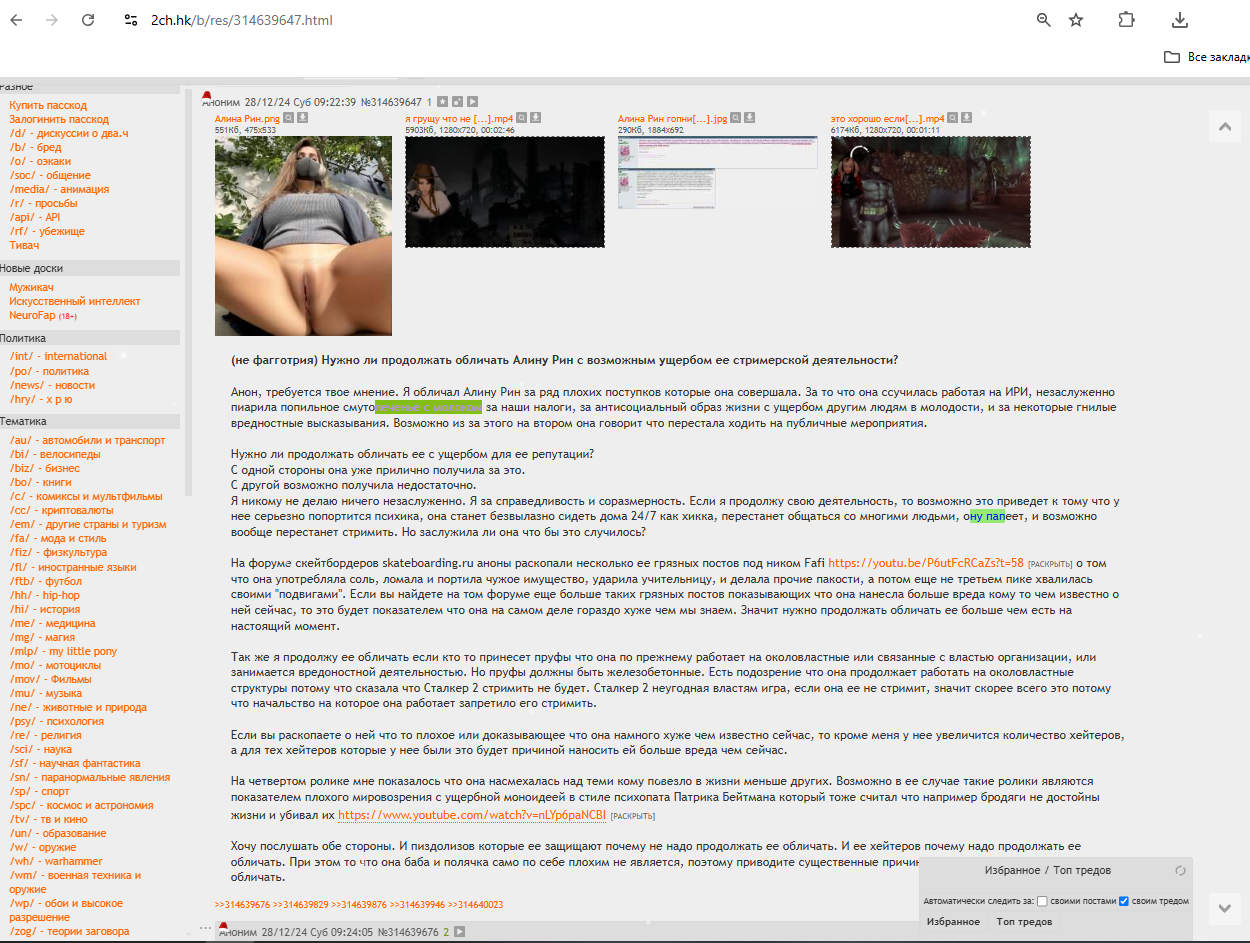Go to the /news/ - новости board

point(52,385)
